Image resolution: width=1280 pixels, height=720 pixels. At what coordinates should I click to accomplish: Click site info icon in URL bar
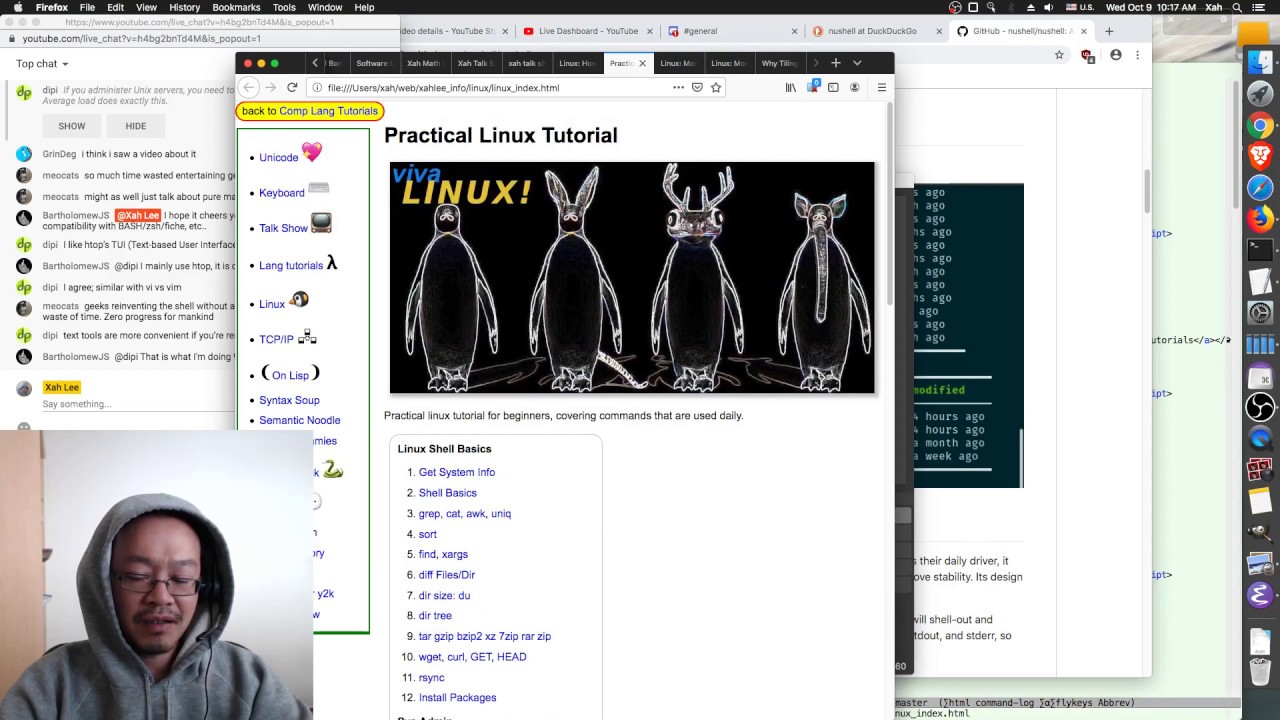[x=316, y=88]
